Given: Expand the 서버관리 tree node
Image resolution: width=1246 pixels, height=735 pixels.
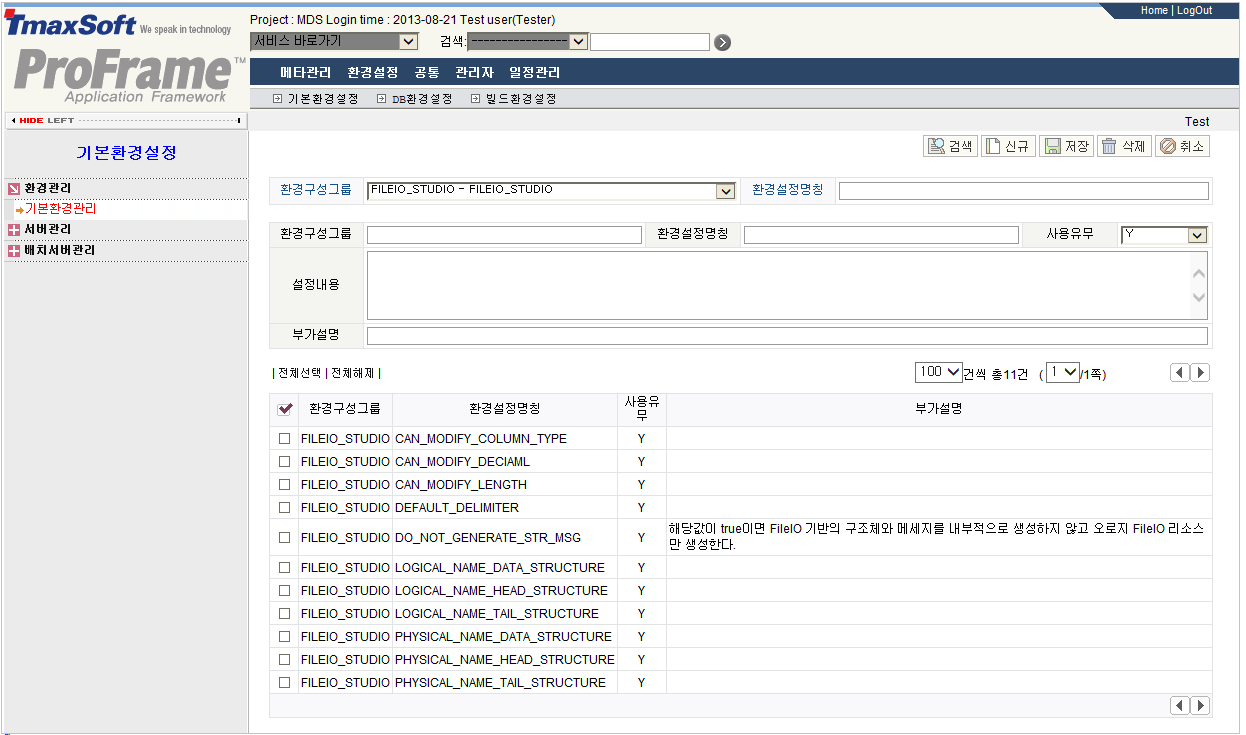Looking at the screenshot, I should tap(14, 230).
